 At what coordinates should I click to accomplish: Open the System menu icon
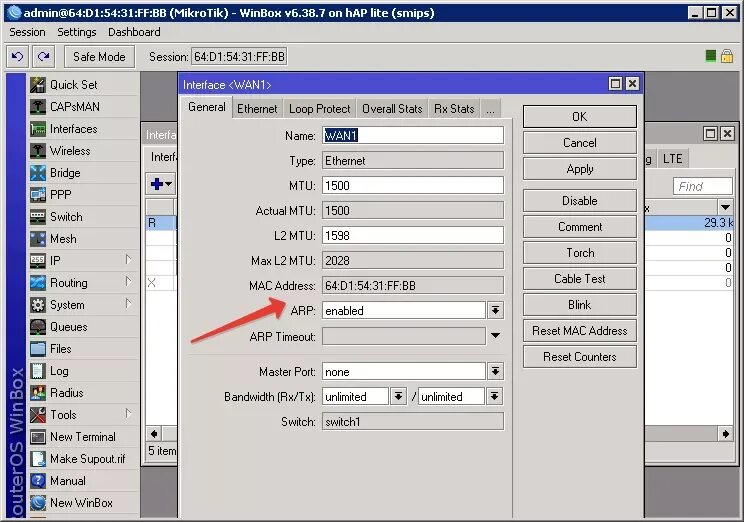pos(38,305)
